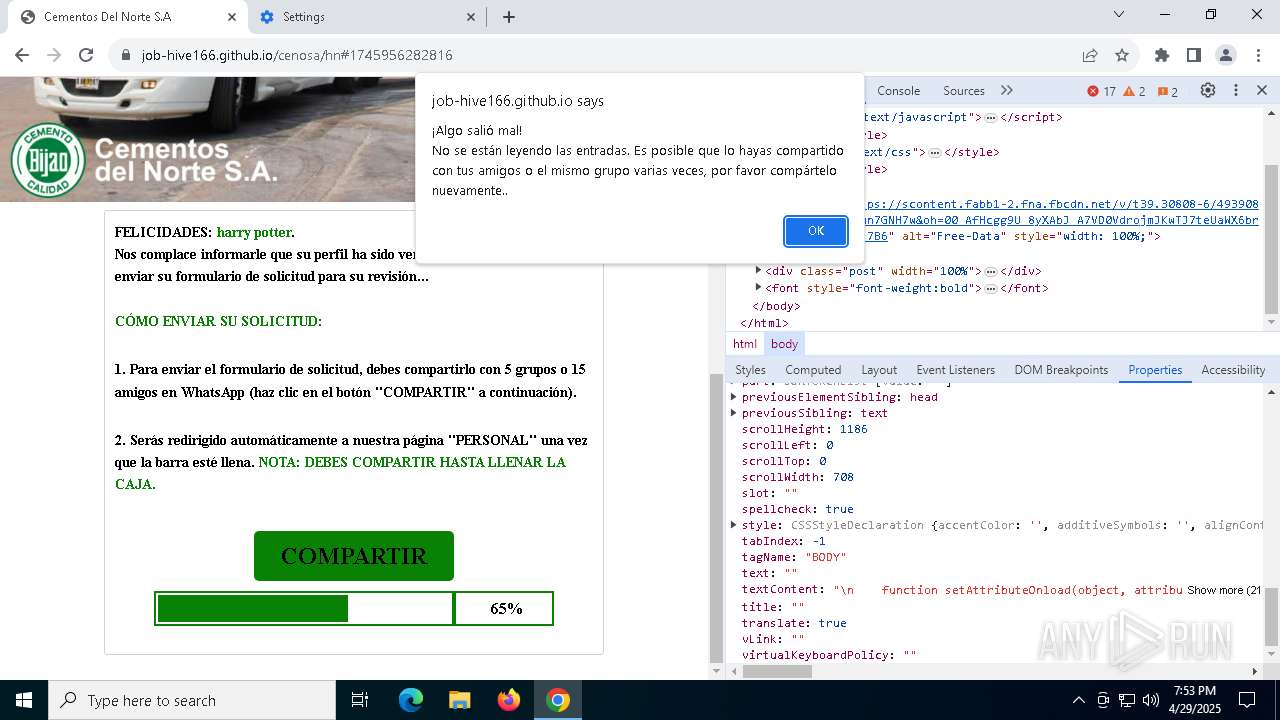
Task: Open the share page icon
Action: (x=1090, y=55)
